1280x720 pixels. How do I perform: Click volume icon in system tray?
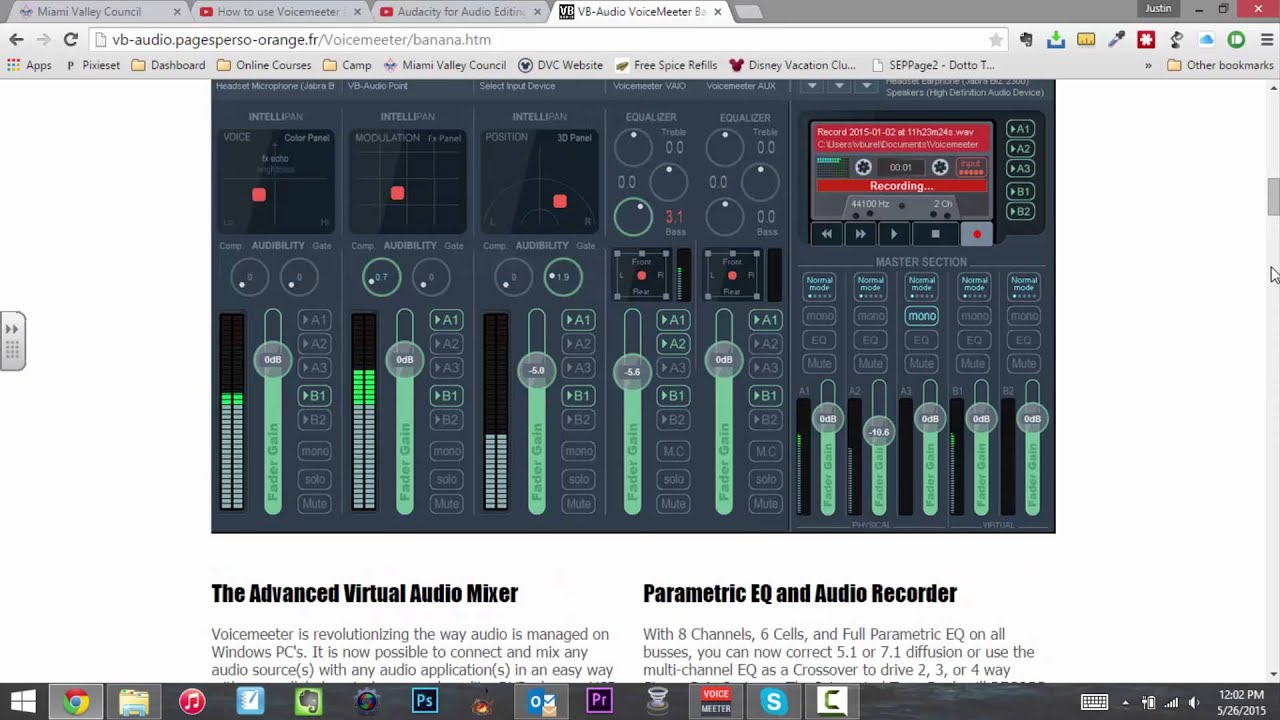(1194, 702)
